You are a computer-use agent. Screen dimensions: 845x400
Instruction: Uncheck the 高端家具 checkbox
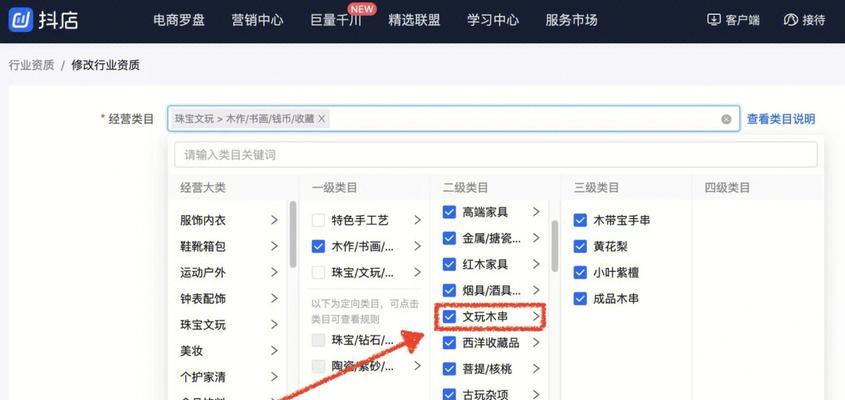(x=449, y=212)
